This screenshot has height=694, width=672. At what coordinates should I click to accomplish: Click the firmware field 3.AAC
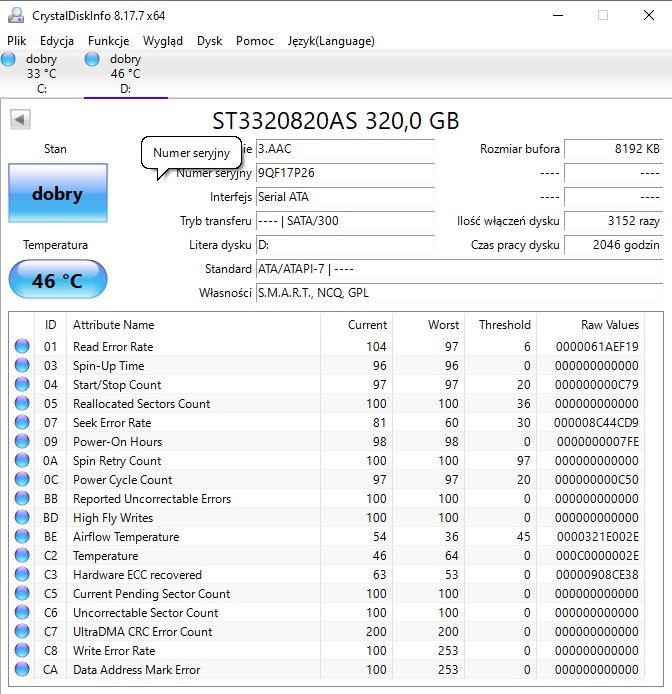pos(345,149)
